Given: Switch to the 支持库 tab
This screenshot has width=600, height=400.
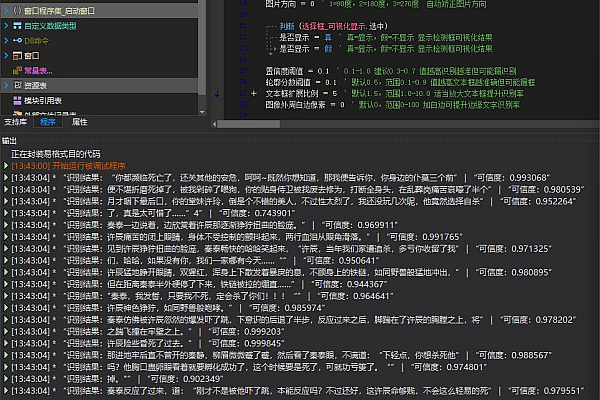Looking at the screenshot, I should tap(15, 122).
